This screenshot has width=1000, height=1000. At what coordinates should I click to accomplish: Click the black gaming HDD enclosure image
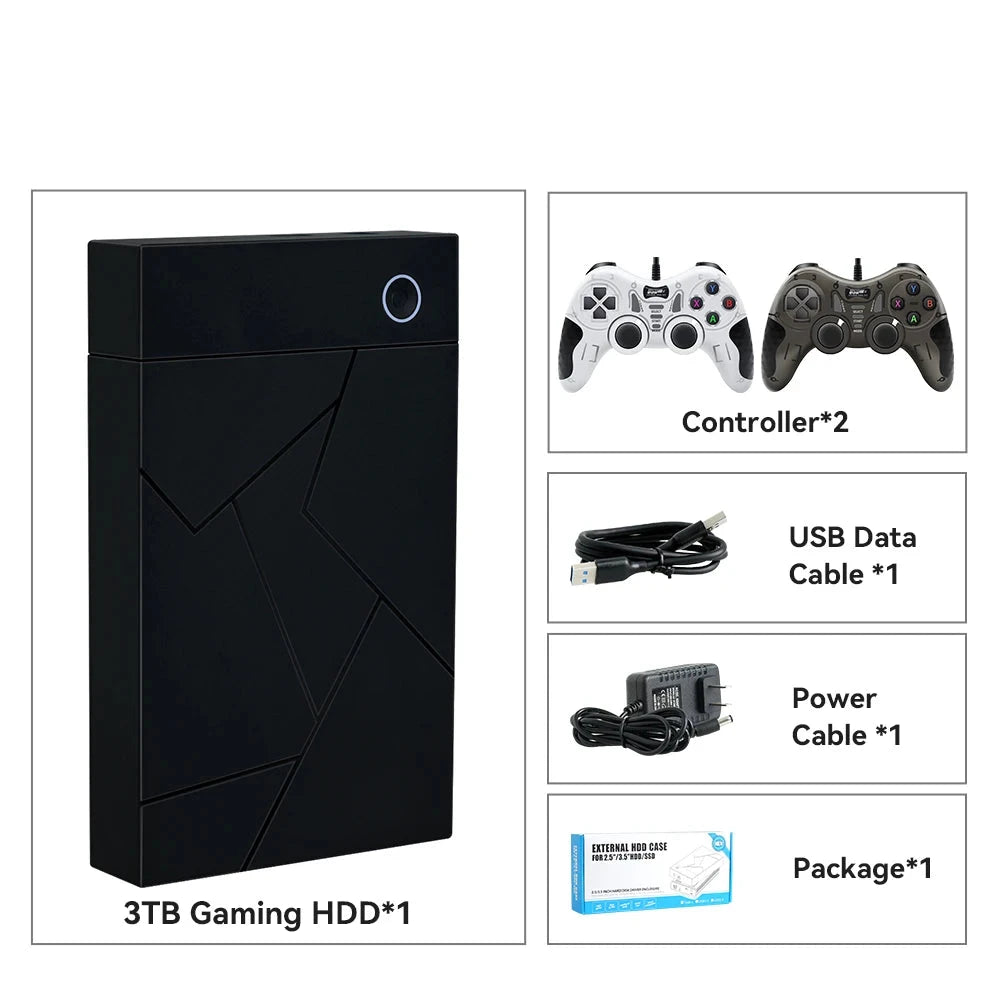click(x=273, y=559)
